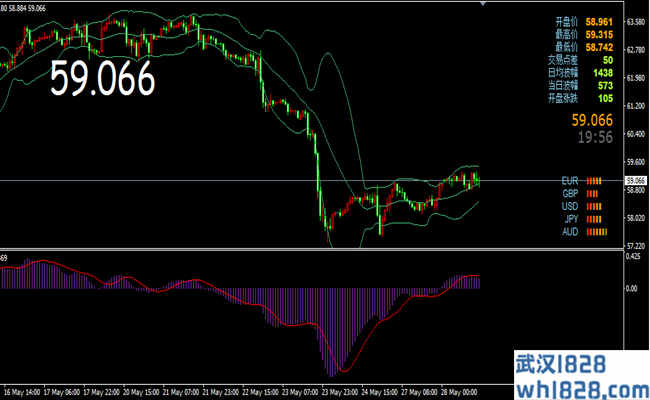
Task: Click the 日均波幅 value 1438
Action: click(x=602, y=73)
